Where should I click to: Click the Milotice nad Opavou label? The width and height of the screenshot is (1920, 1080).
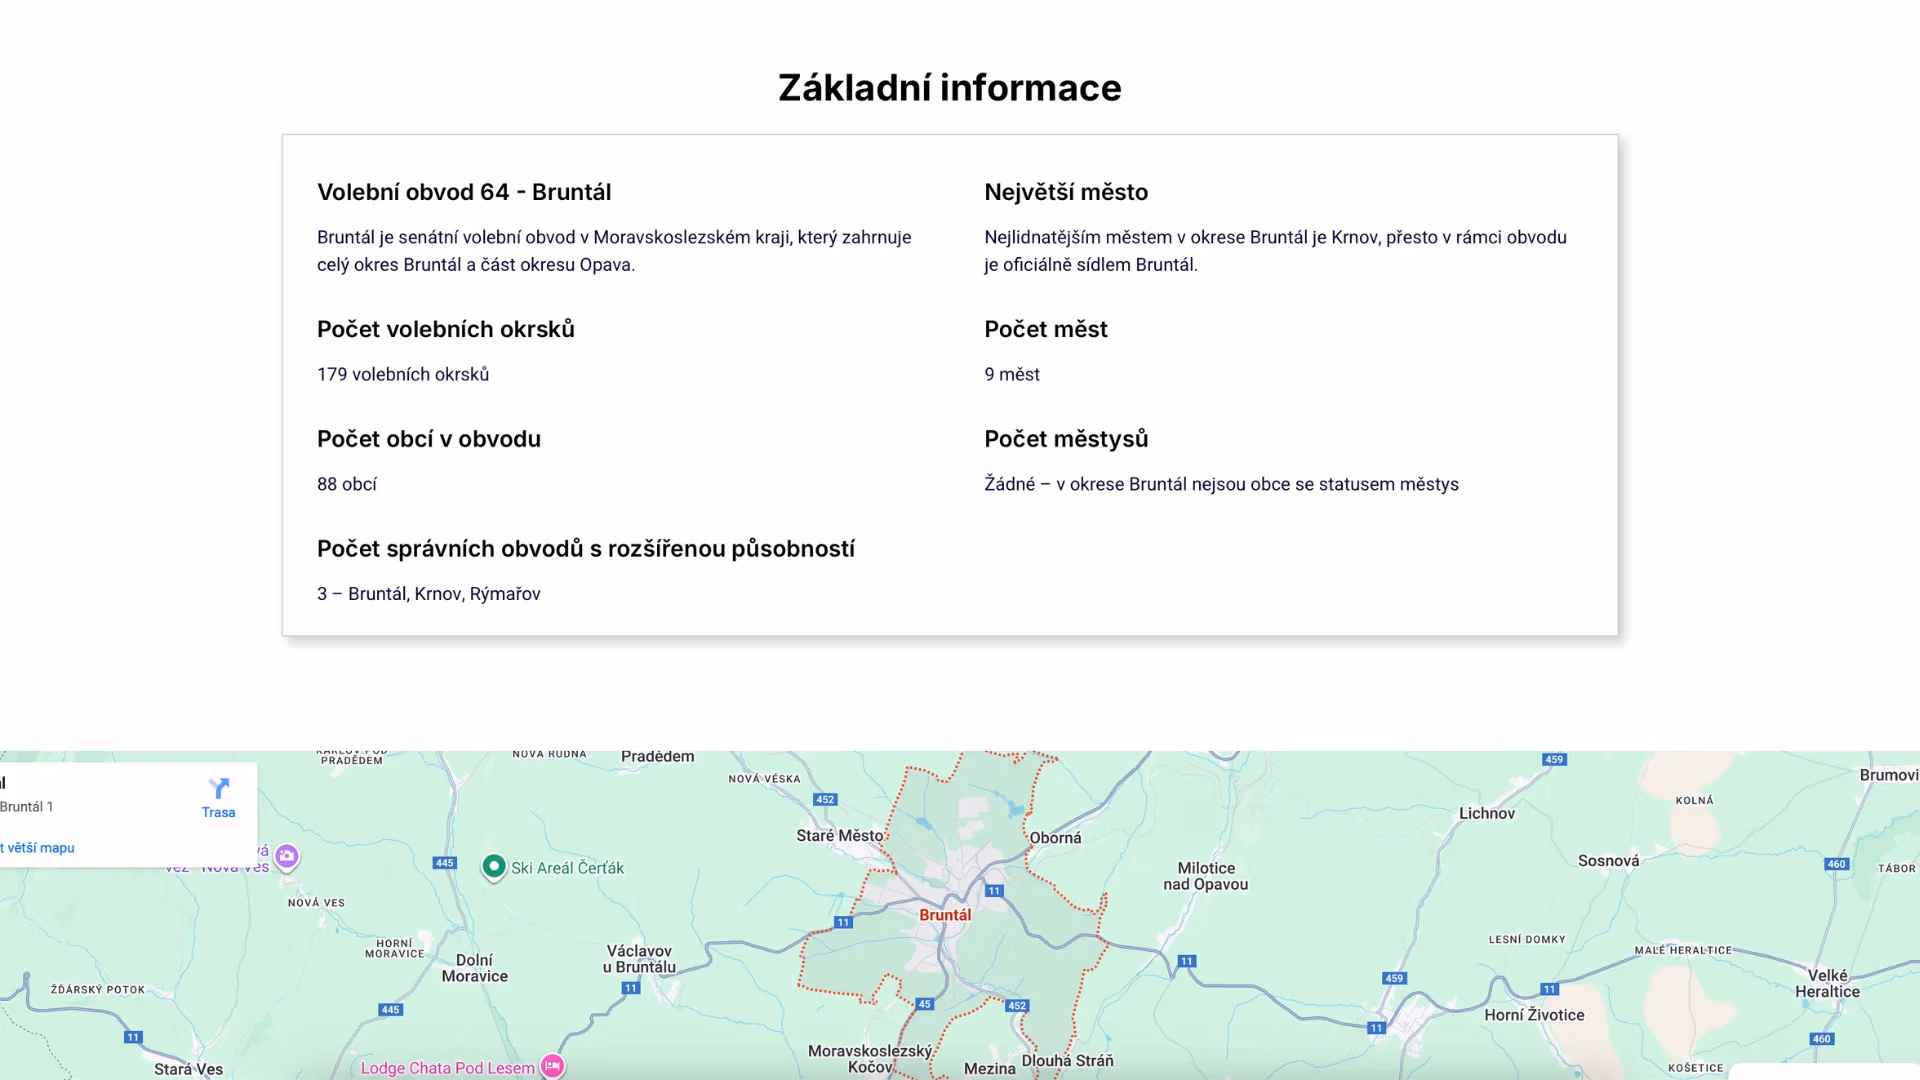coord(1208,875)
